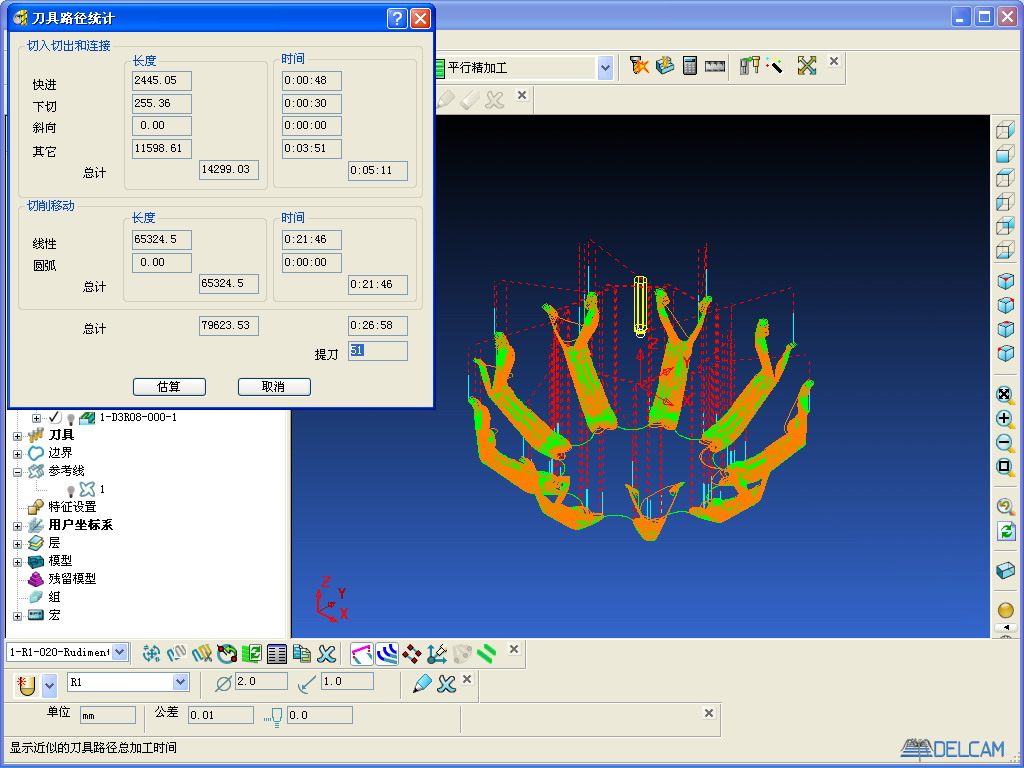This screenshot has width=1024, height=768.
Task: Click the green refresh arrows toolpath icon
Action: [251, 653]
